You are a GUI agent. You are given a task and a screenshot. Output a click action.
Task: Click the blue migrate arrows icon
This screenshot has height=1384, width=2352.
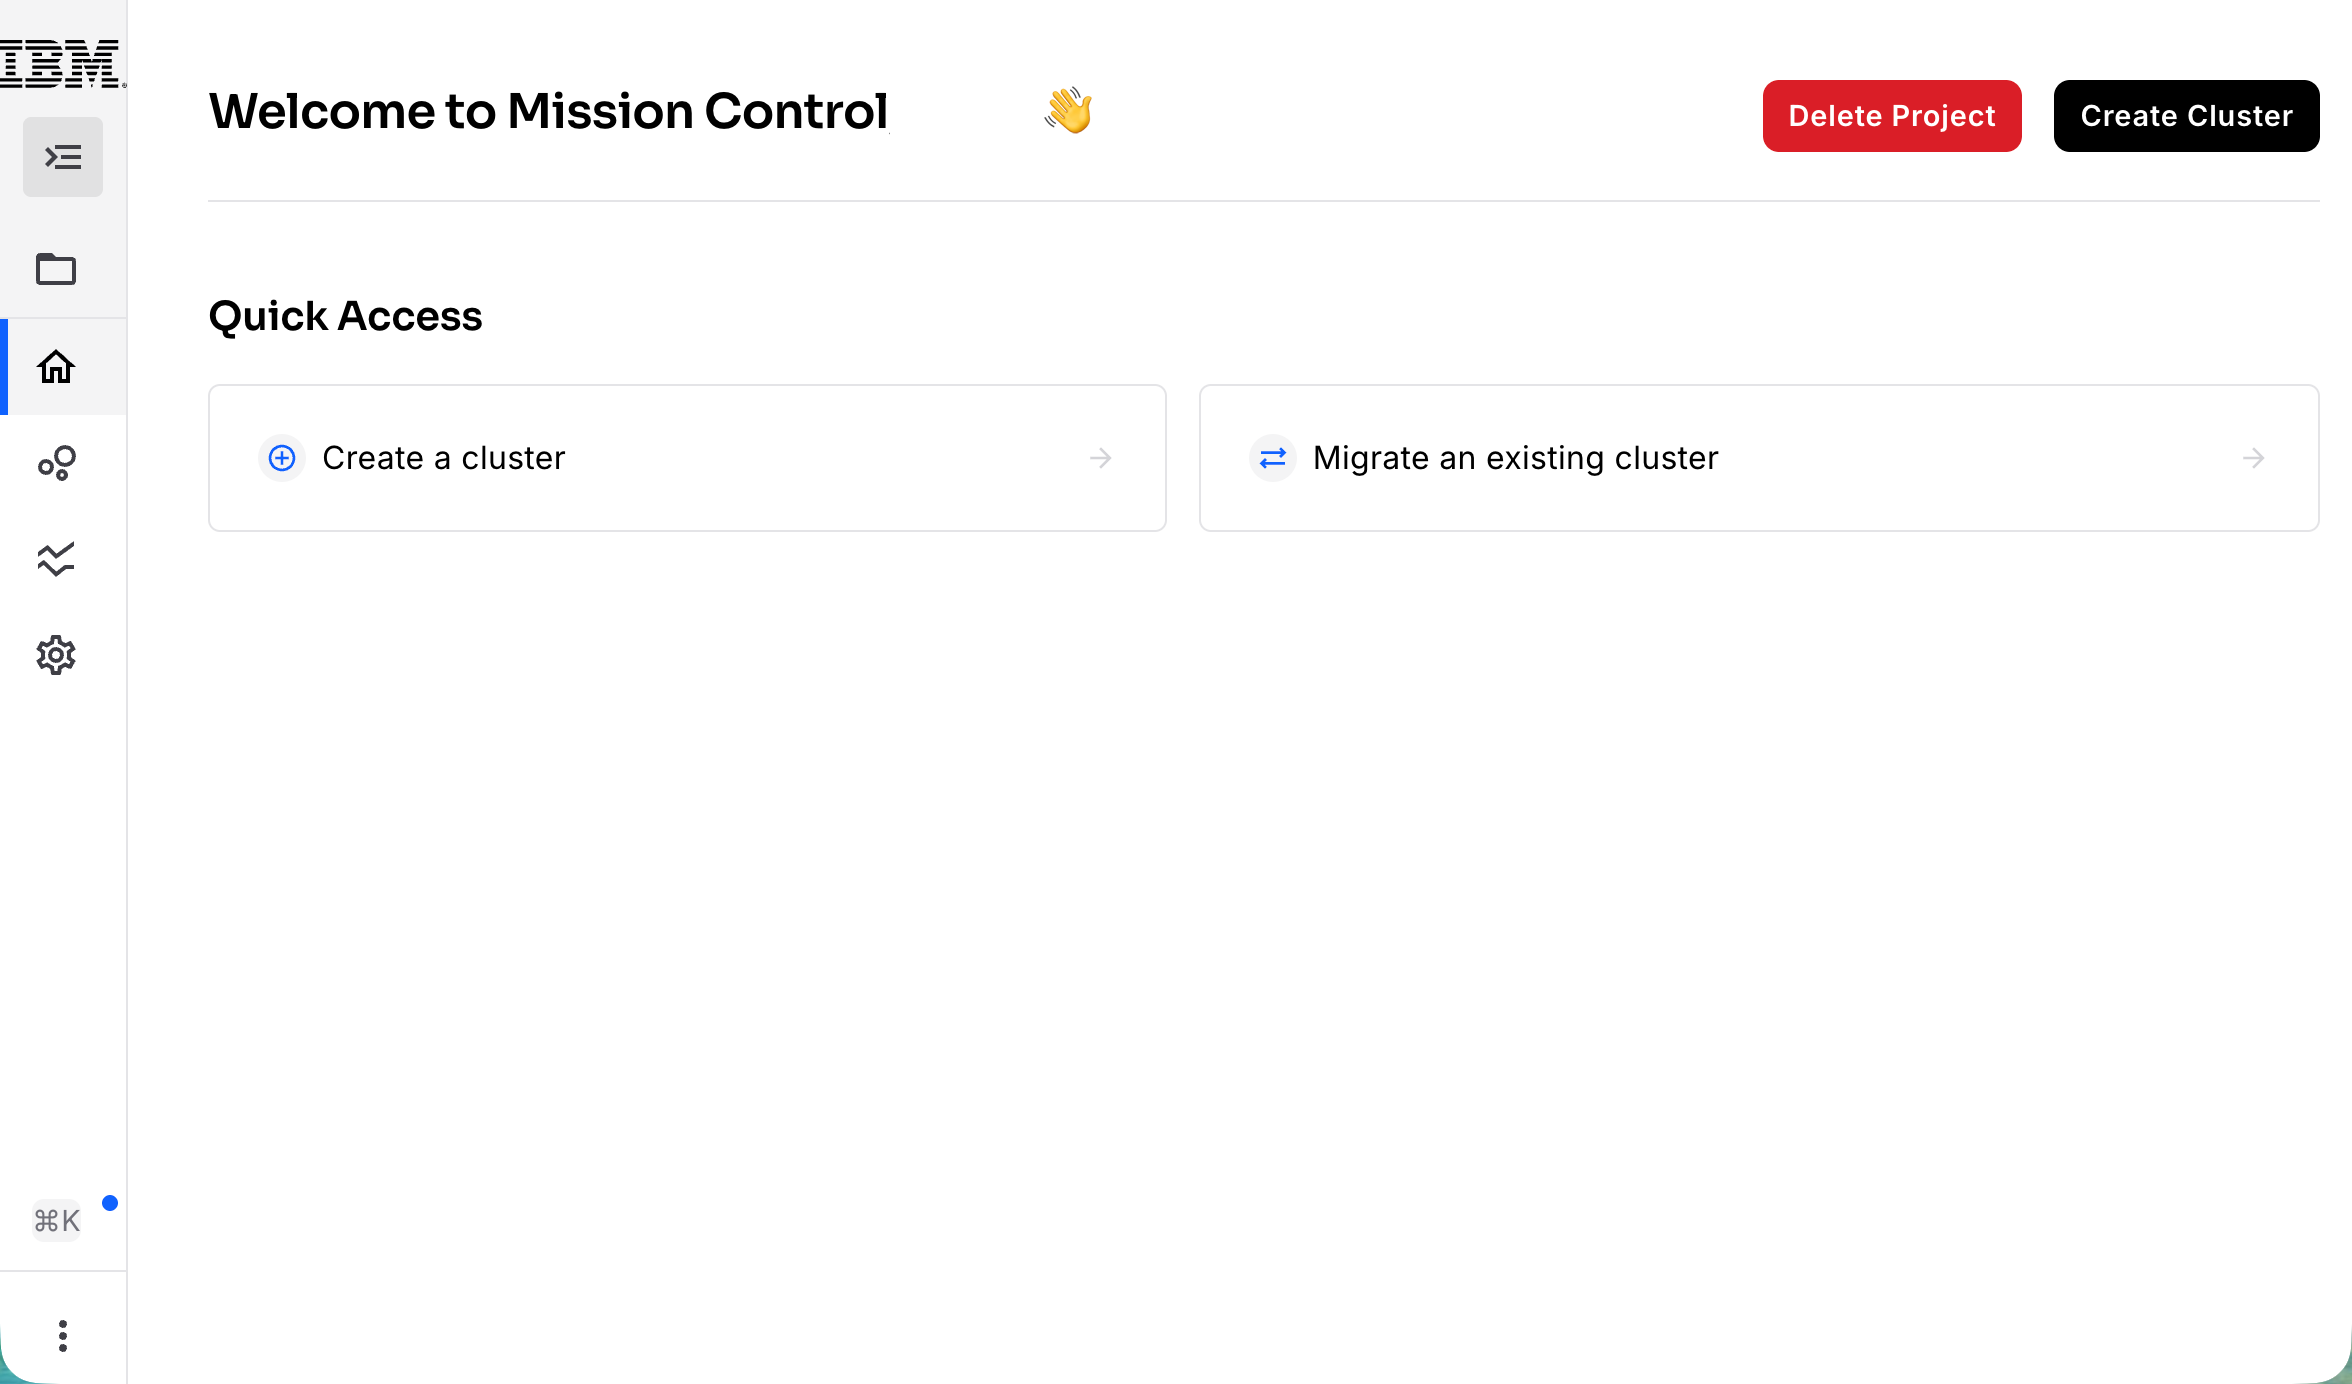[1273, 458]
